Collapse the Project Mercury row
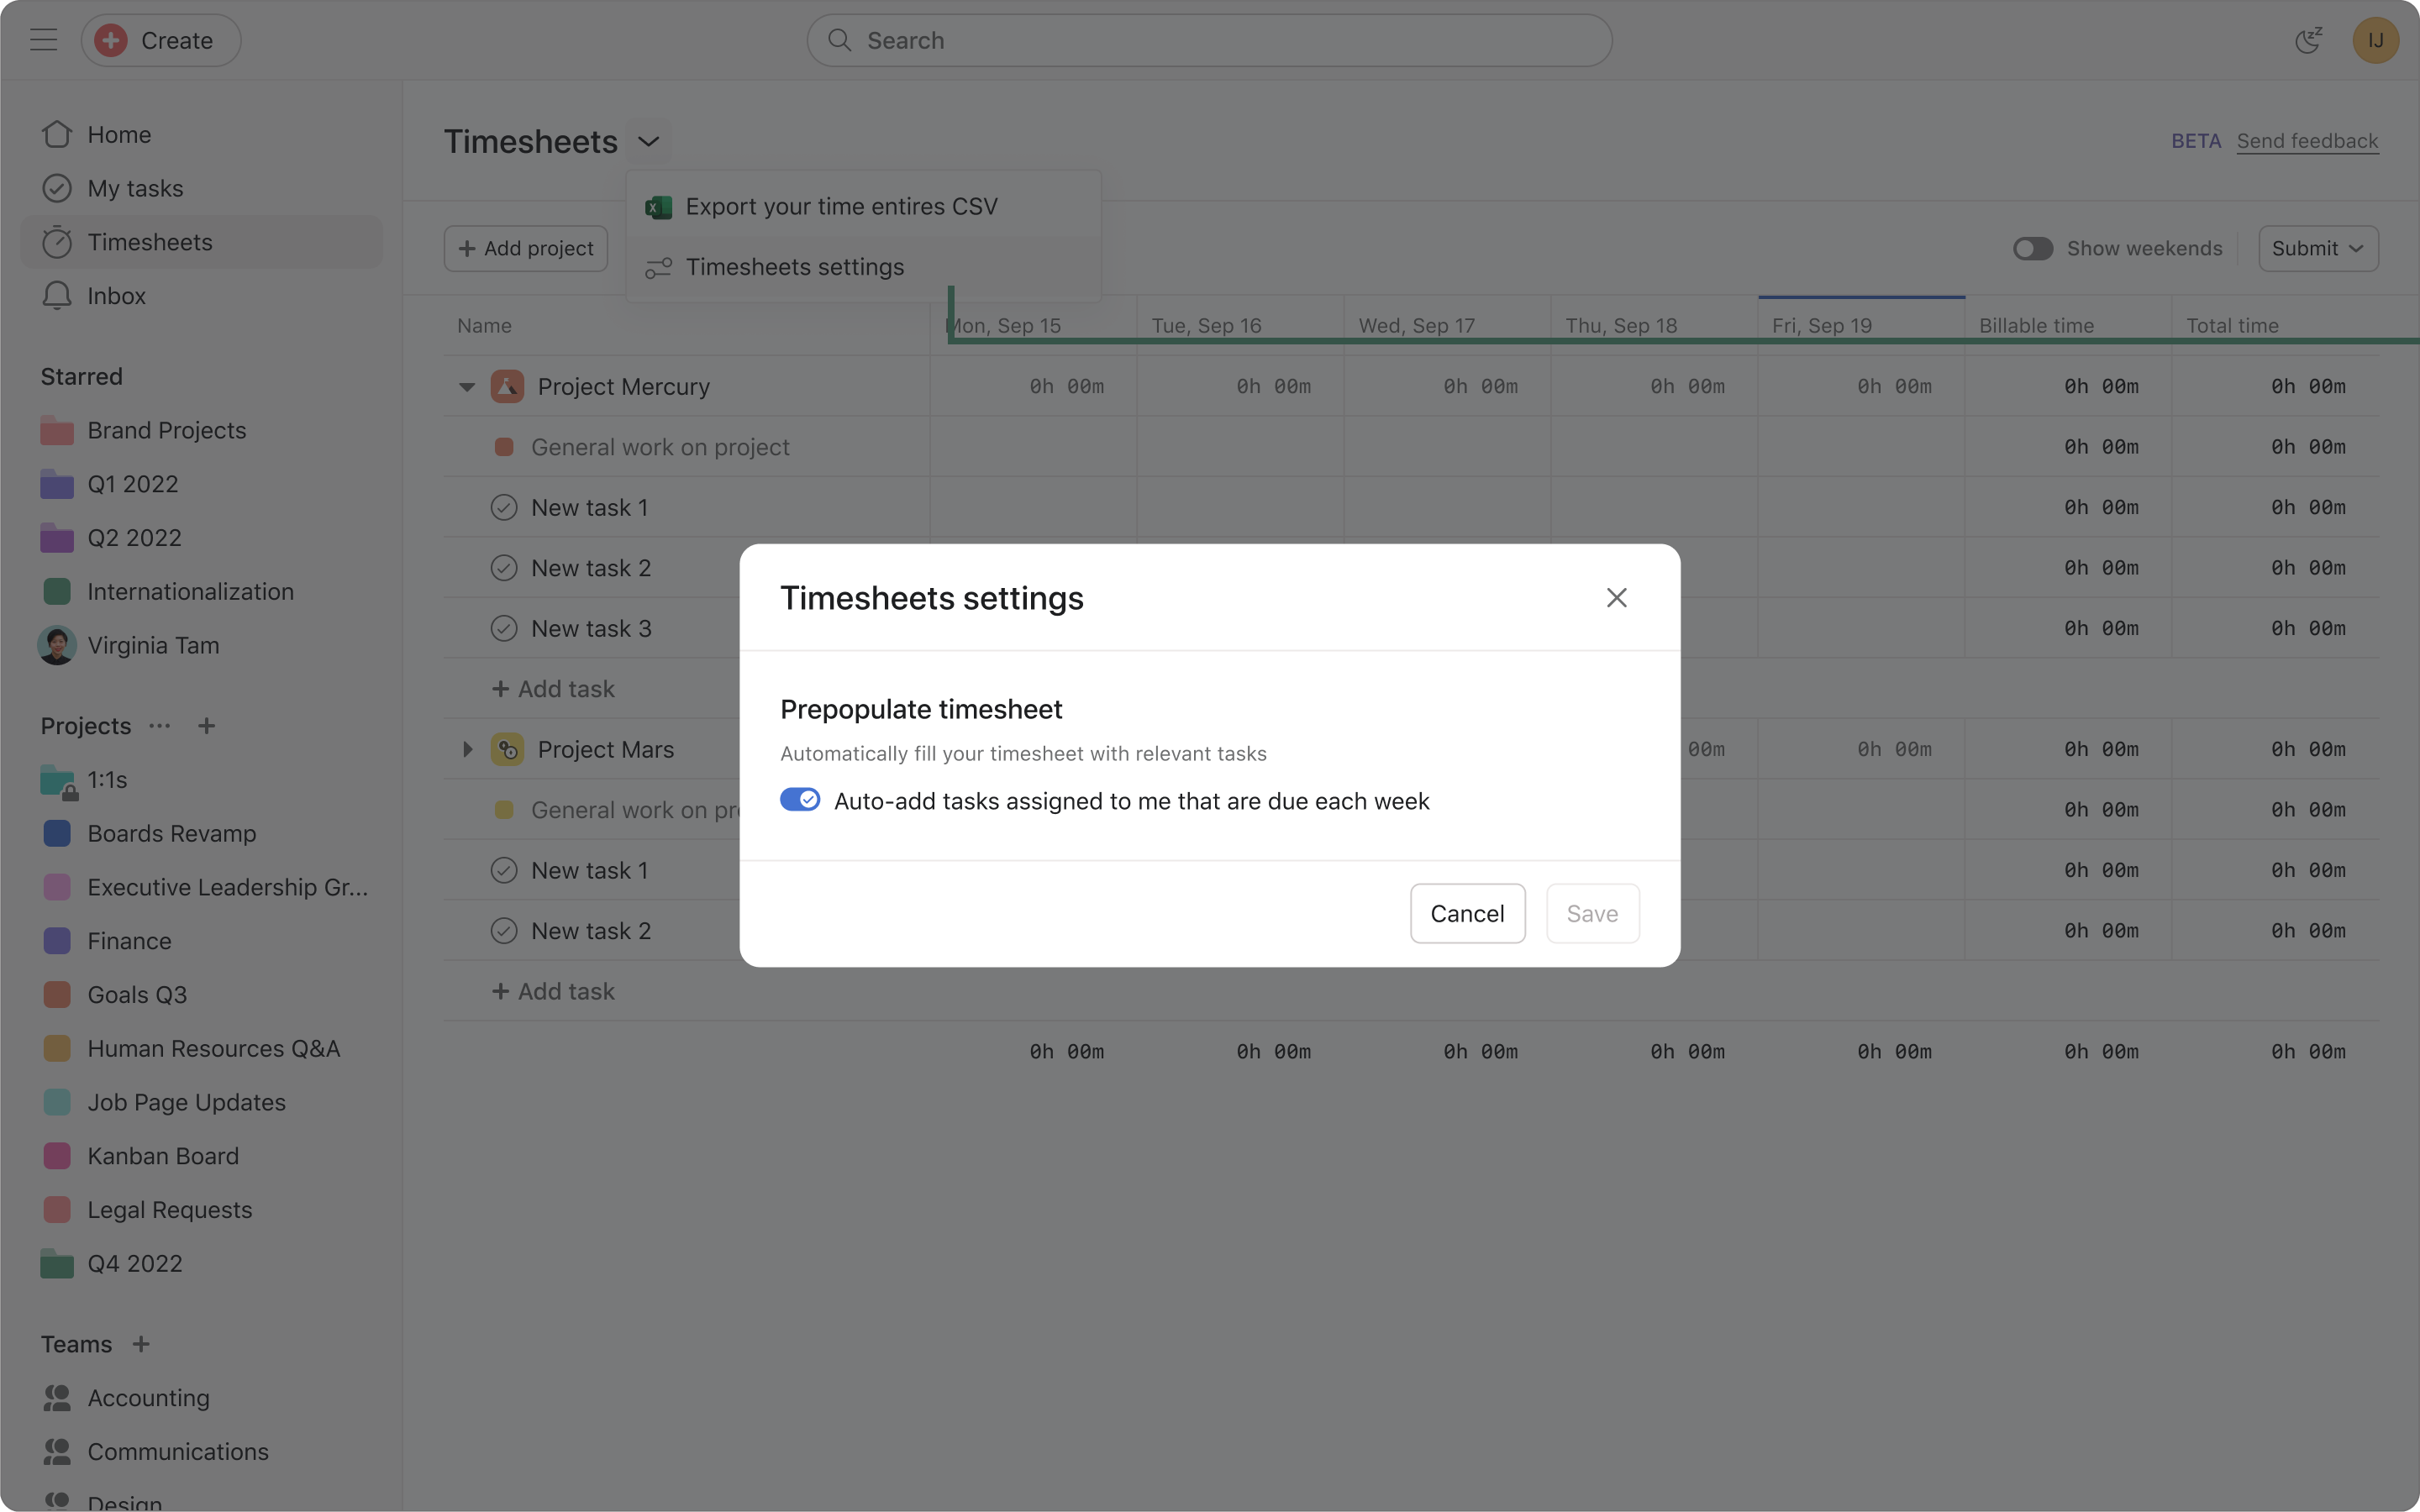 click(x=467, y=386)
